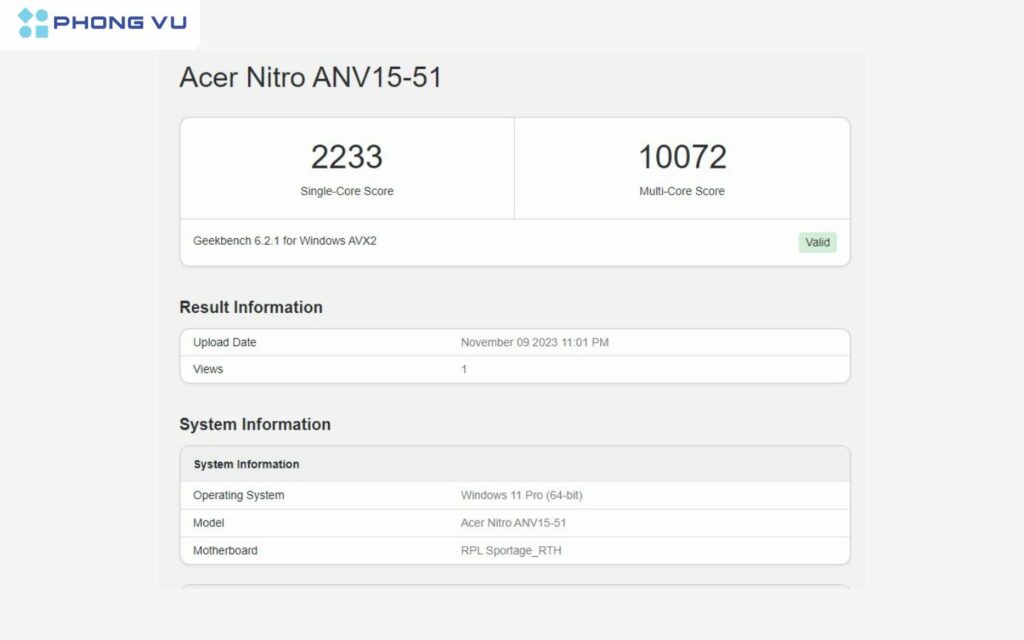Click the large System Information section heading
The height and width of the screenshot is (640, 1024).
pos(255,424)
